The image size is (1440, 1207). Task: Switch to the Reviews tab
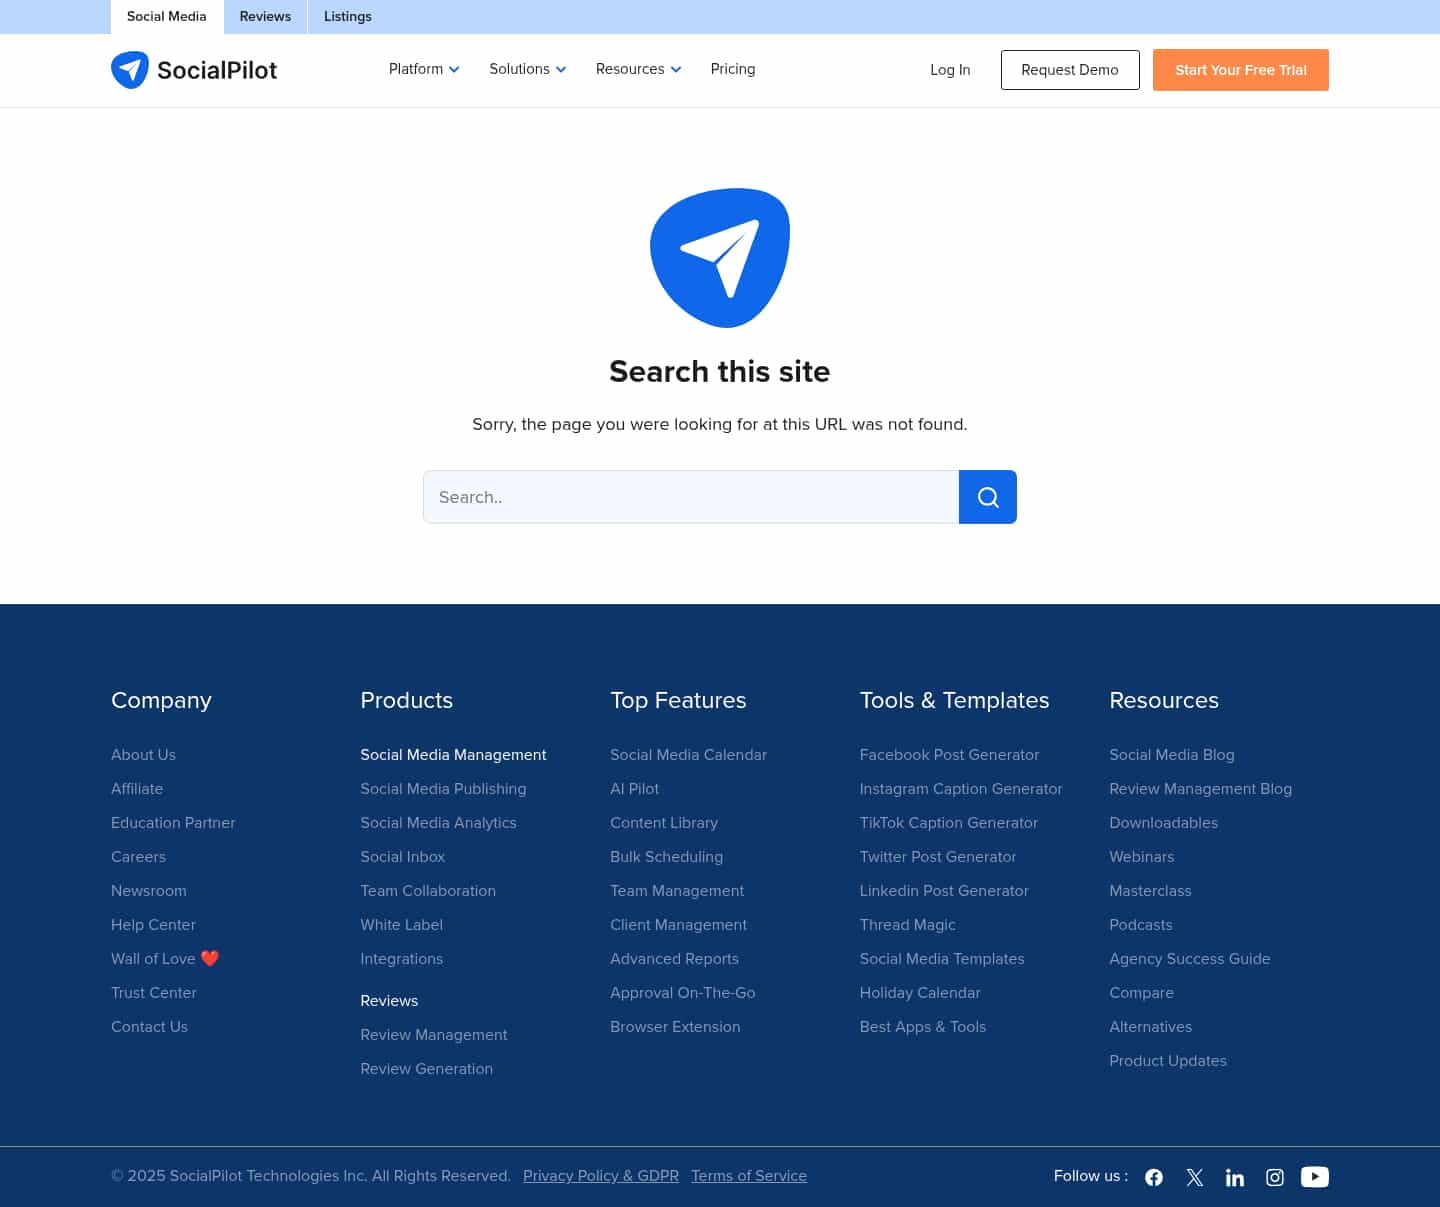coord(264,16)
